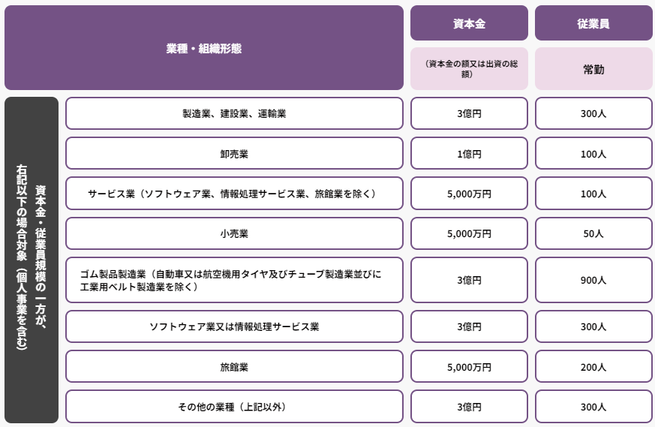Viewport: 655px width, 427px height.
Task: Click the 資本金 column header
Action: 468,22
